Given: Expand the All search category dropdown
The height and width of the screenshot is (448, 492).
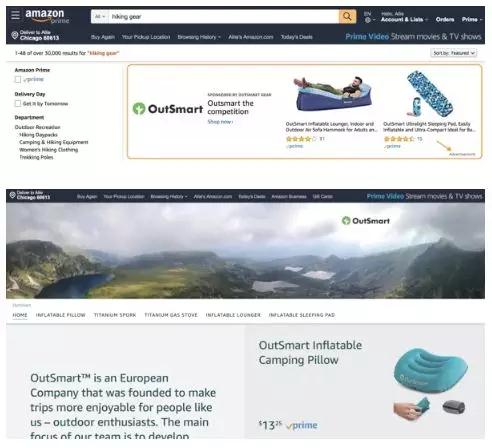Looking at the screenshot, I should pos(100,16).
